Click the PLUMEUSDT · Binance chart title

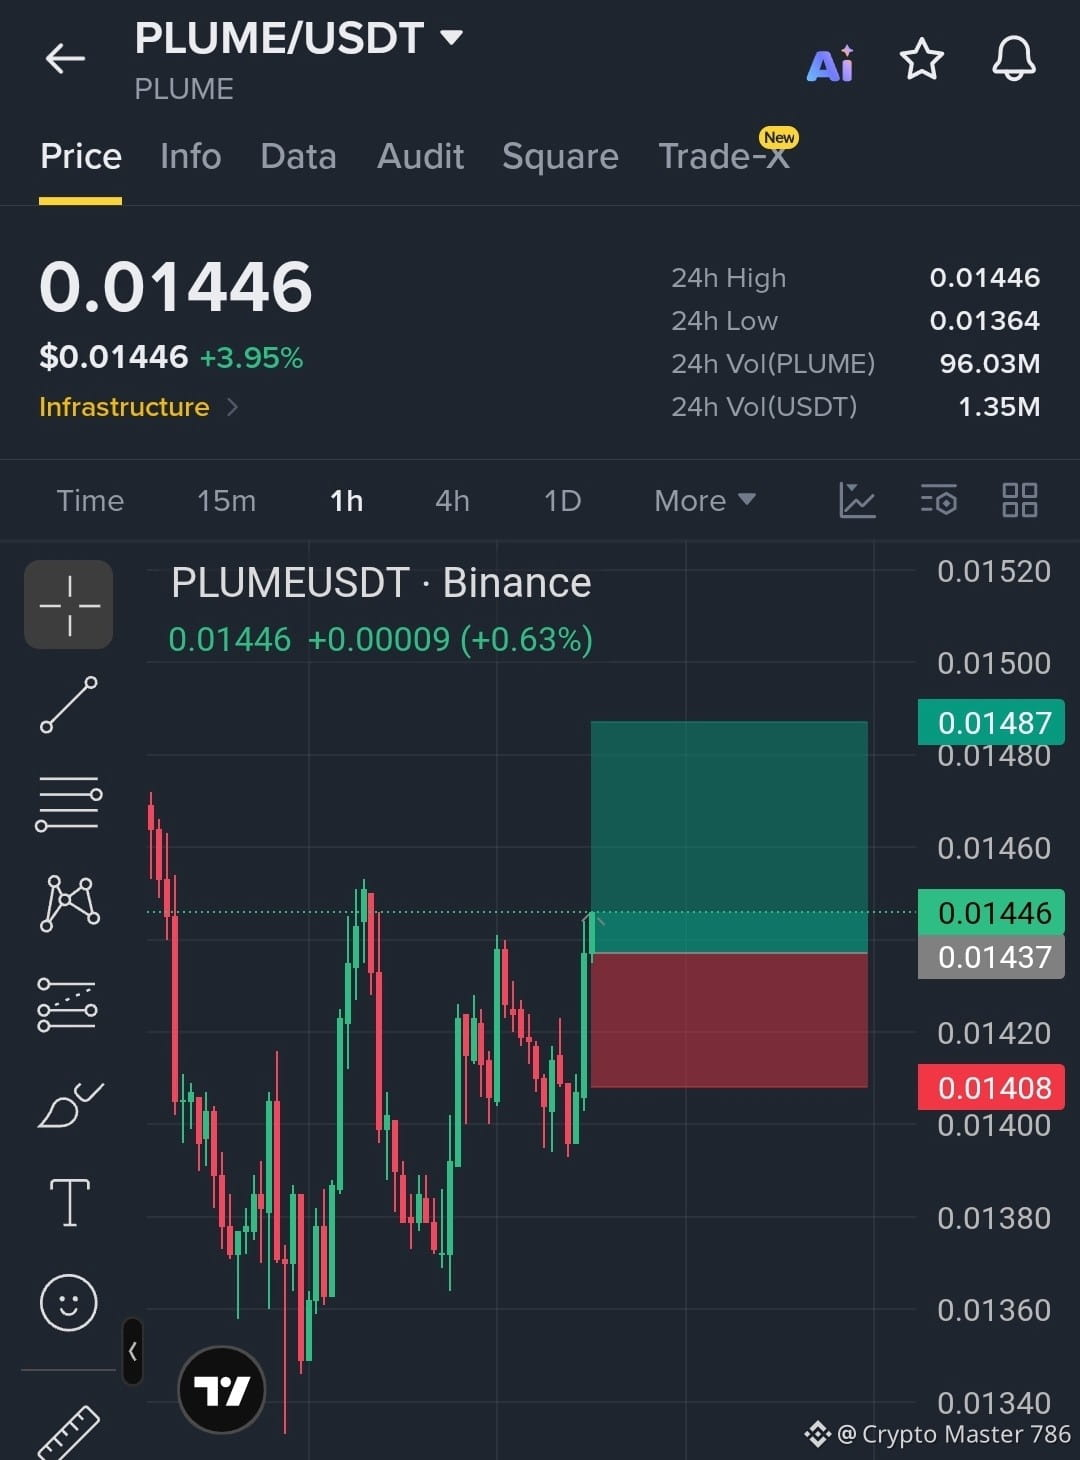coord(381,583)
